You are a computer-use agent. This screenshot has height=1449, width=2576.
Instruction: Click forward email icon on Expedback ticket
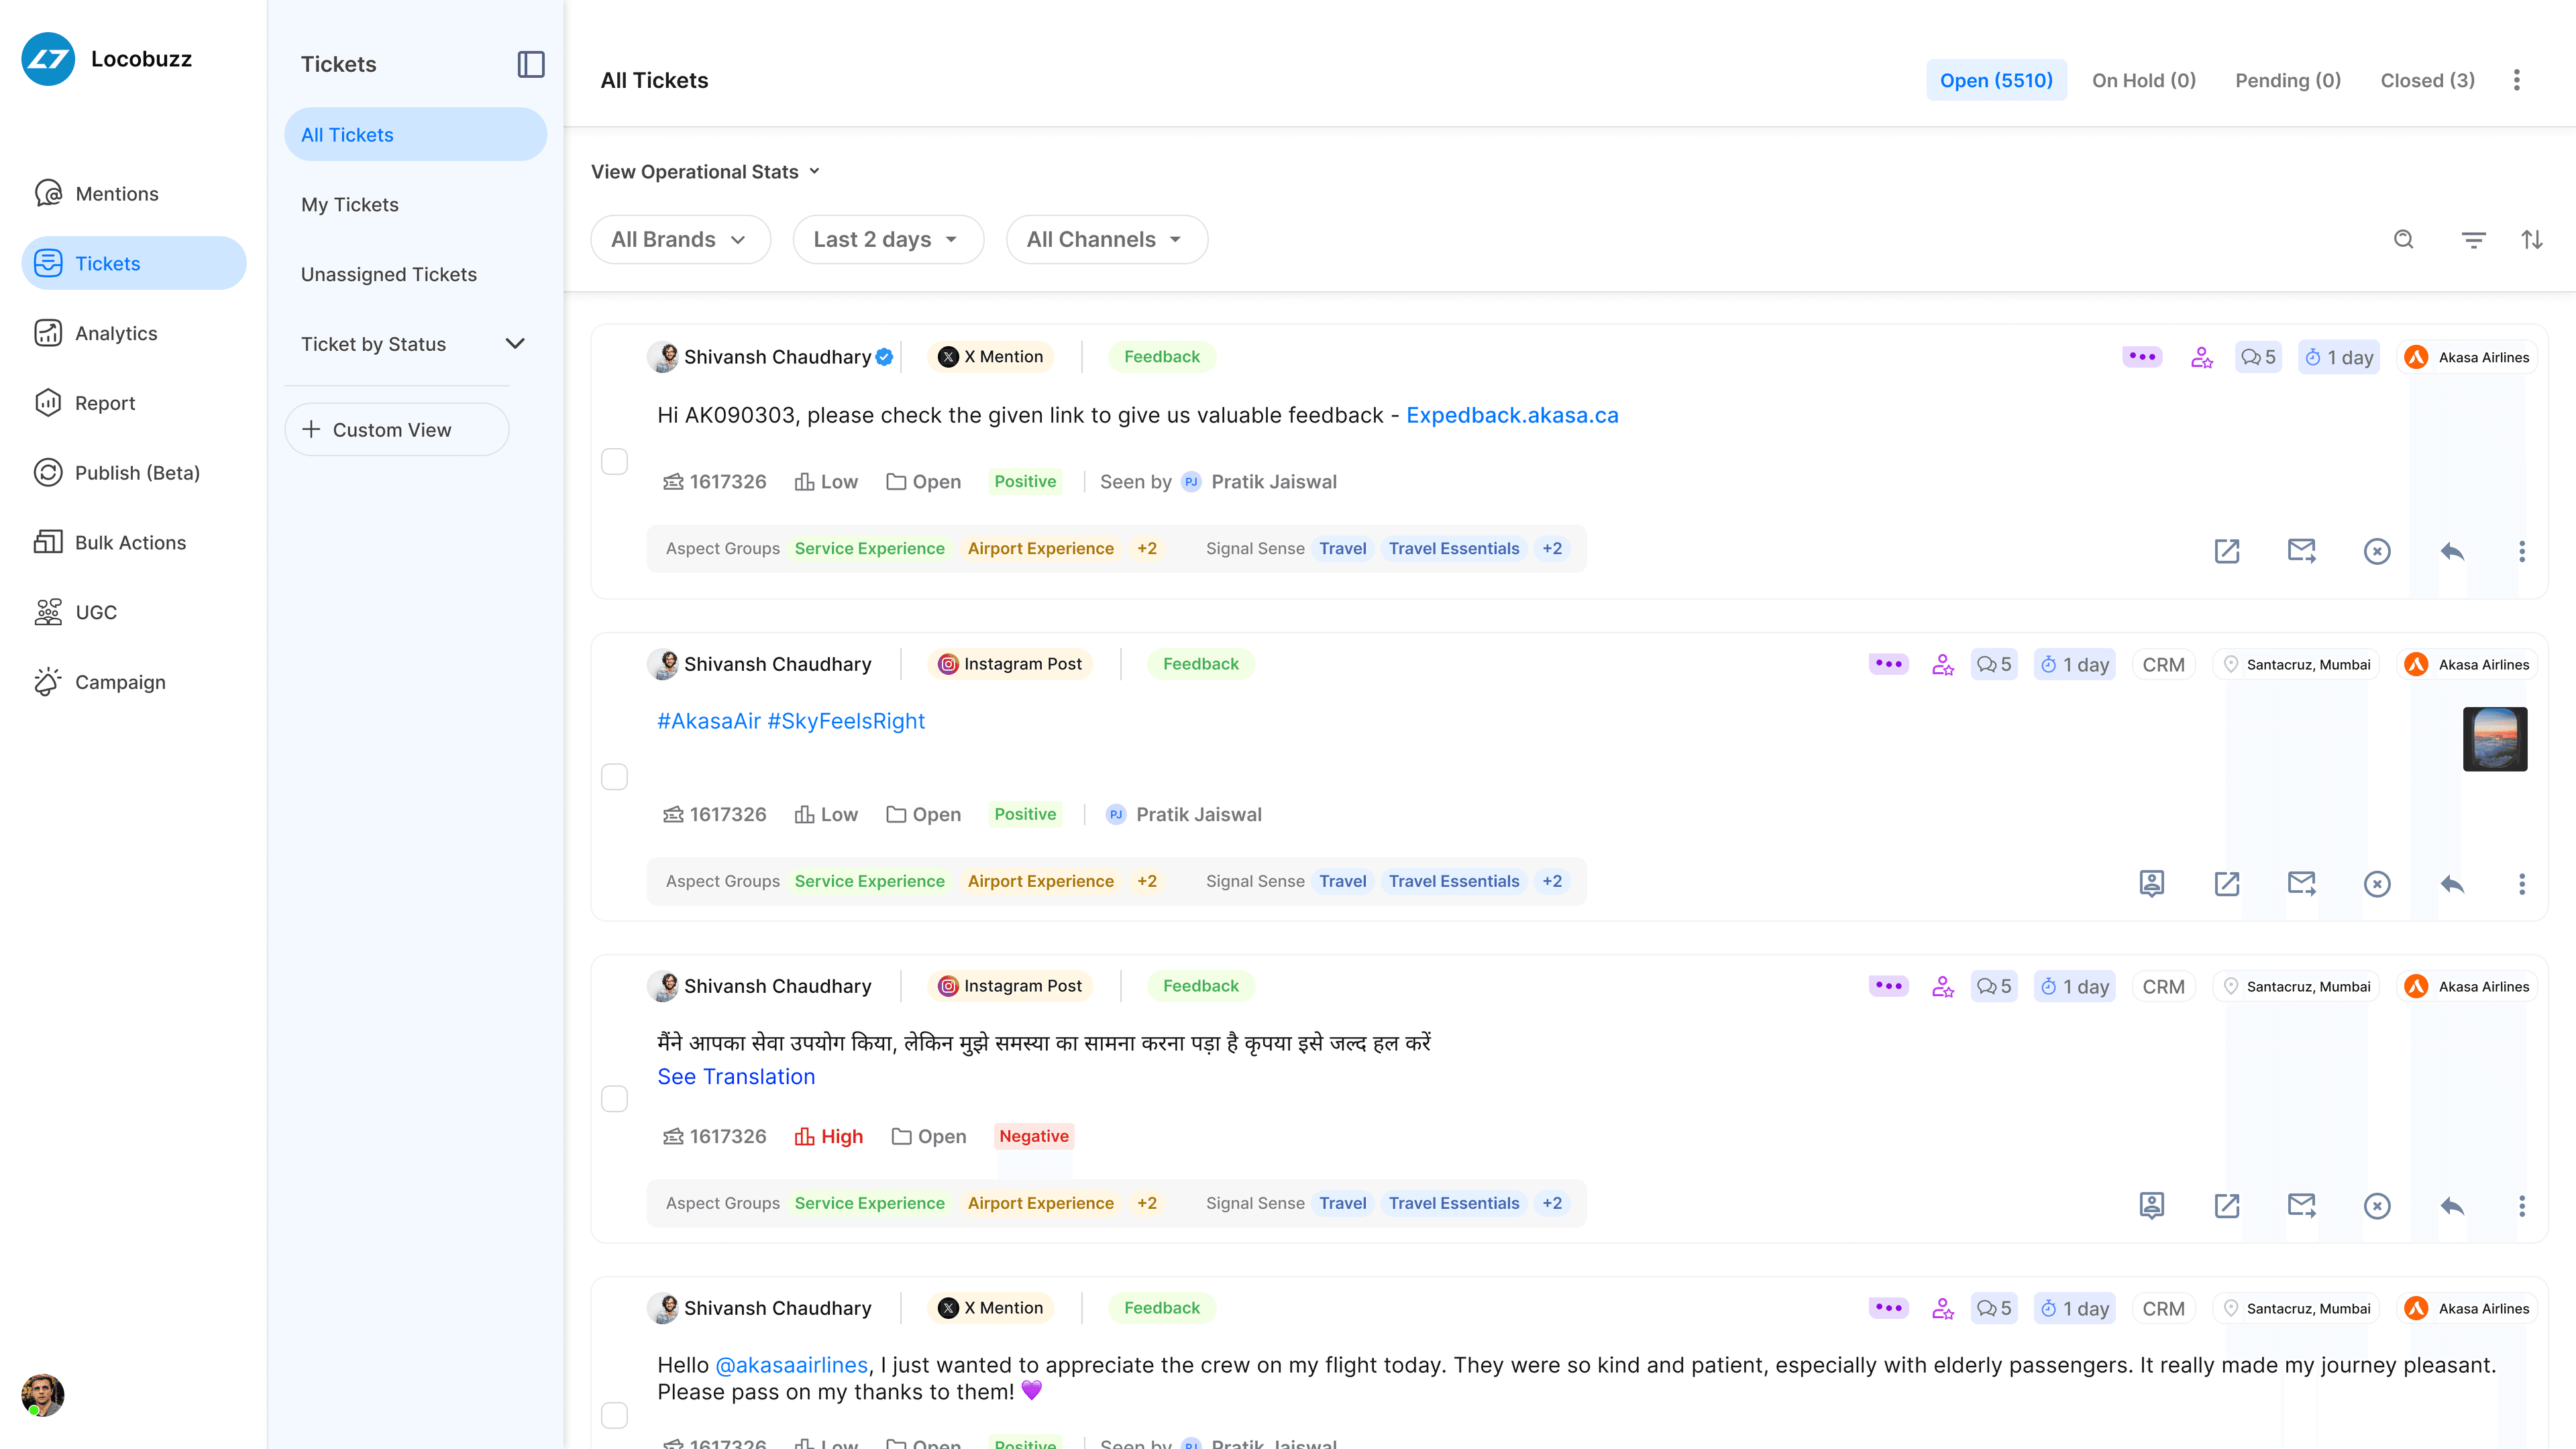[x=2302, y=551]
